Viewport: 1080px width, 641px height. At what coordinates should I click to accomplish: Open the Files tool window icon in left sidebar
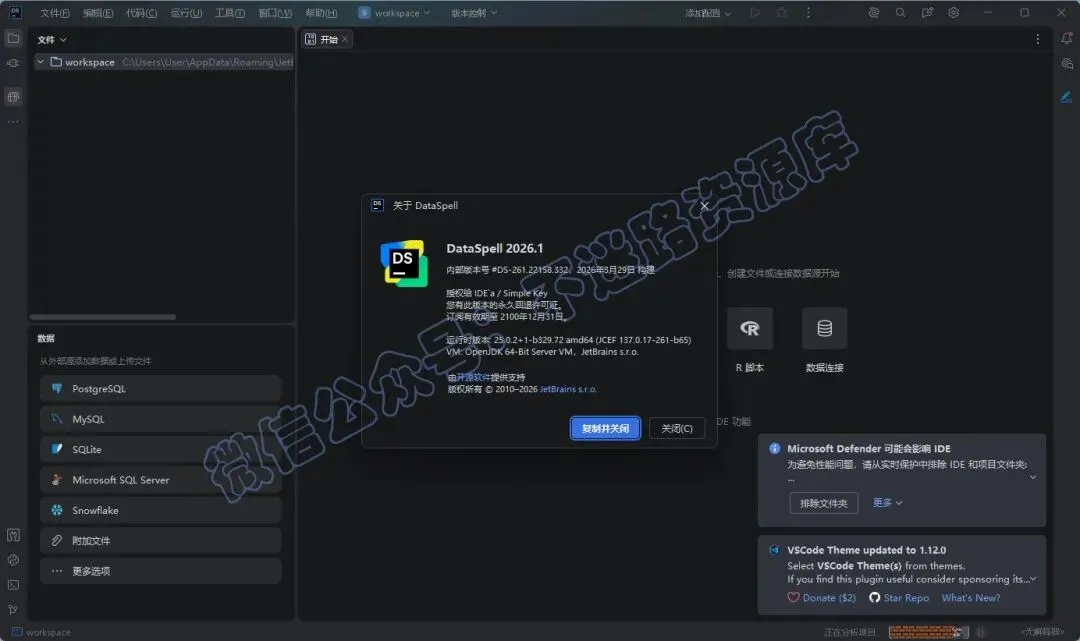pos(13,39)
